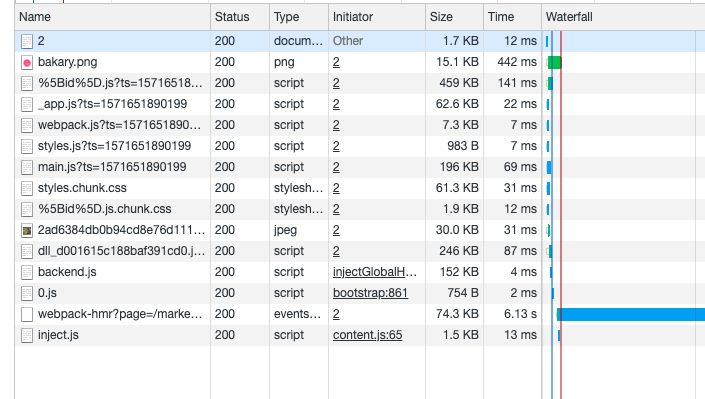Click the script file icon for backend.js

(x=27, y=273)
